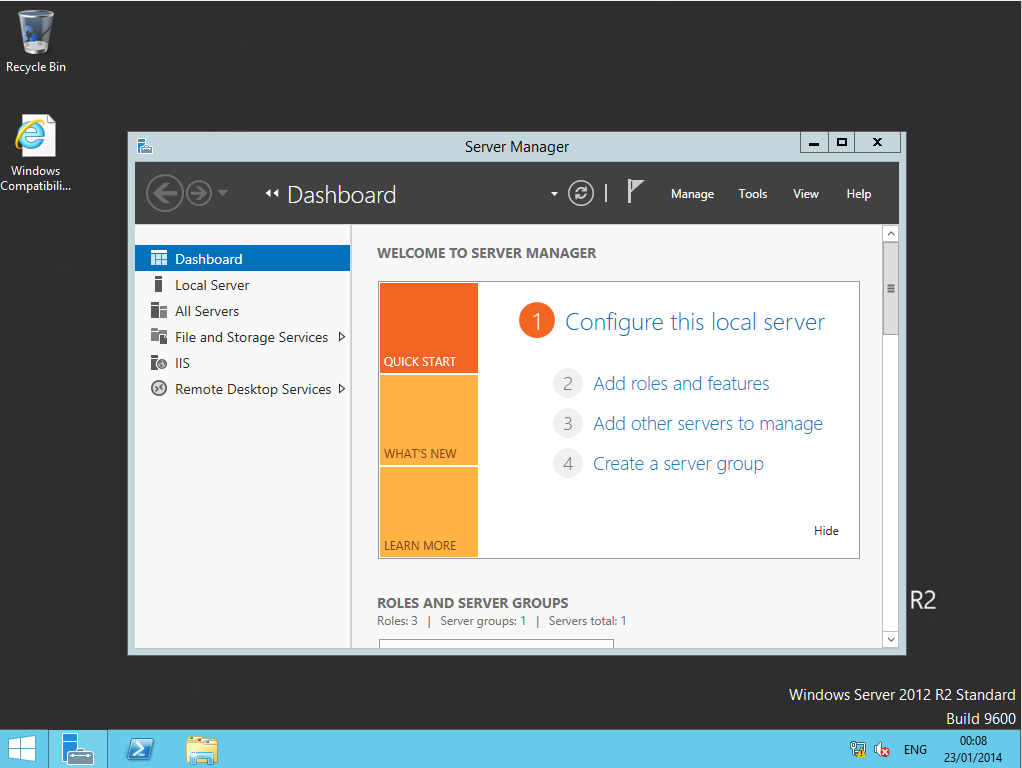
Task: Hide the welcome tile
Action: pyautogui.click(x=826, y=531)
